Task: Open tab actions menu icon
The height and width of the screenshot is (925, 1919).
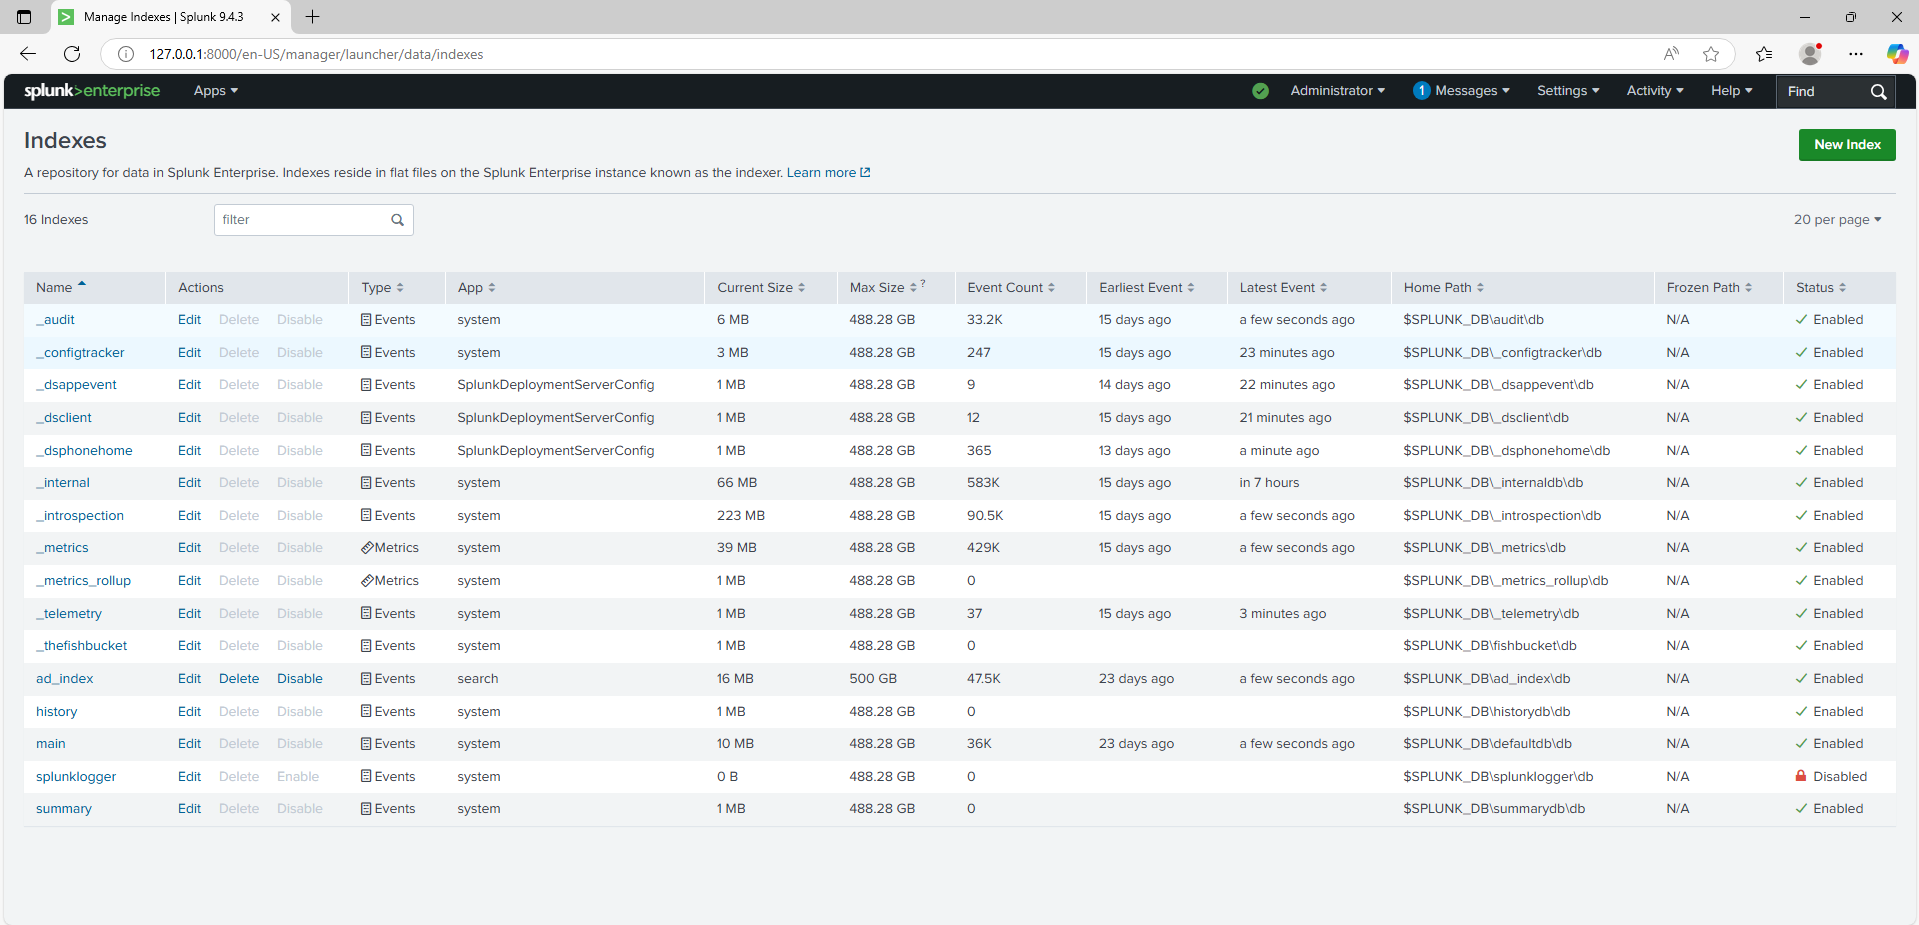Action: point(24,17)
